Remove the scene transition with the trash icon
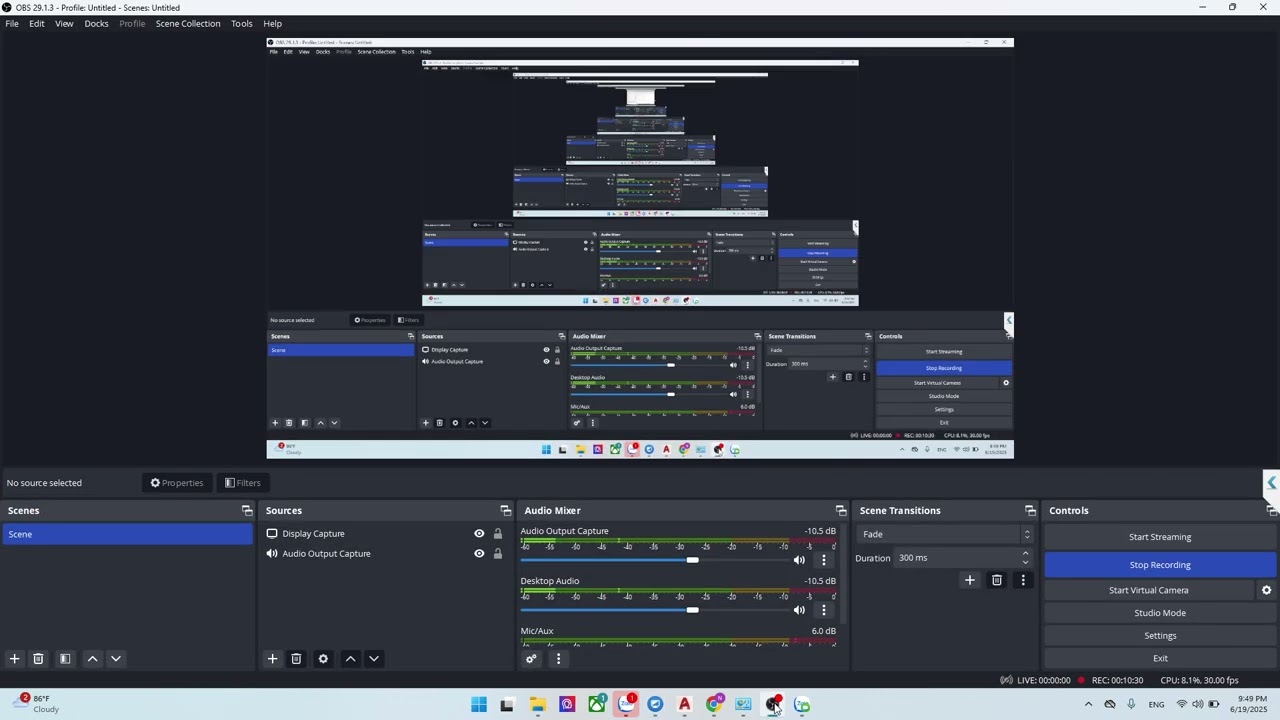The height and width of the screenshot is (720, 1280). (x=996, y=580)
